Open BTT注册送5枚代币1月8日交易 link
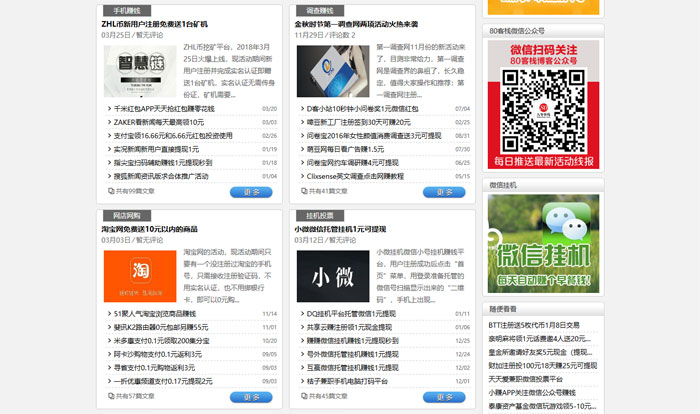The height and width of the screenshot is (414, 700). 533,325
